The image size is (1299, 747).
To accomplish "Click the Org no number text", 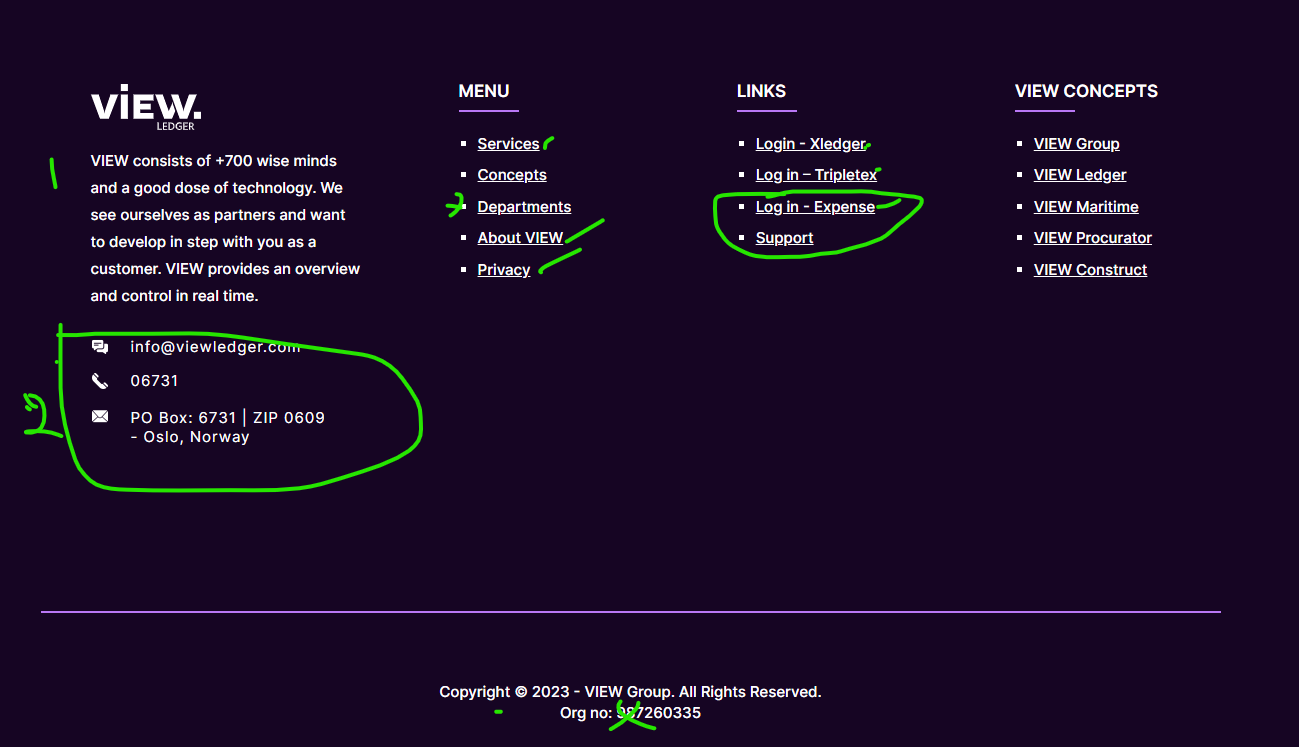I will pos(630,713).
